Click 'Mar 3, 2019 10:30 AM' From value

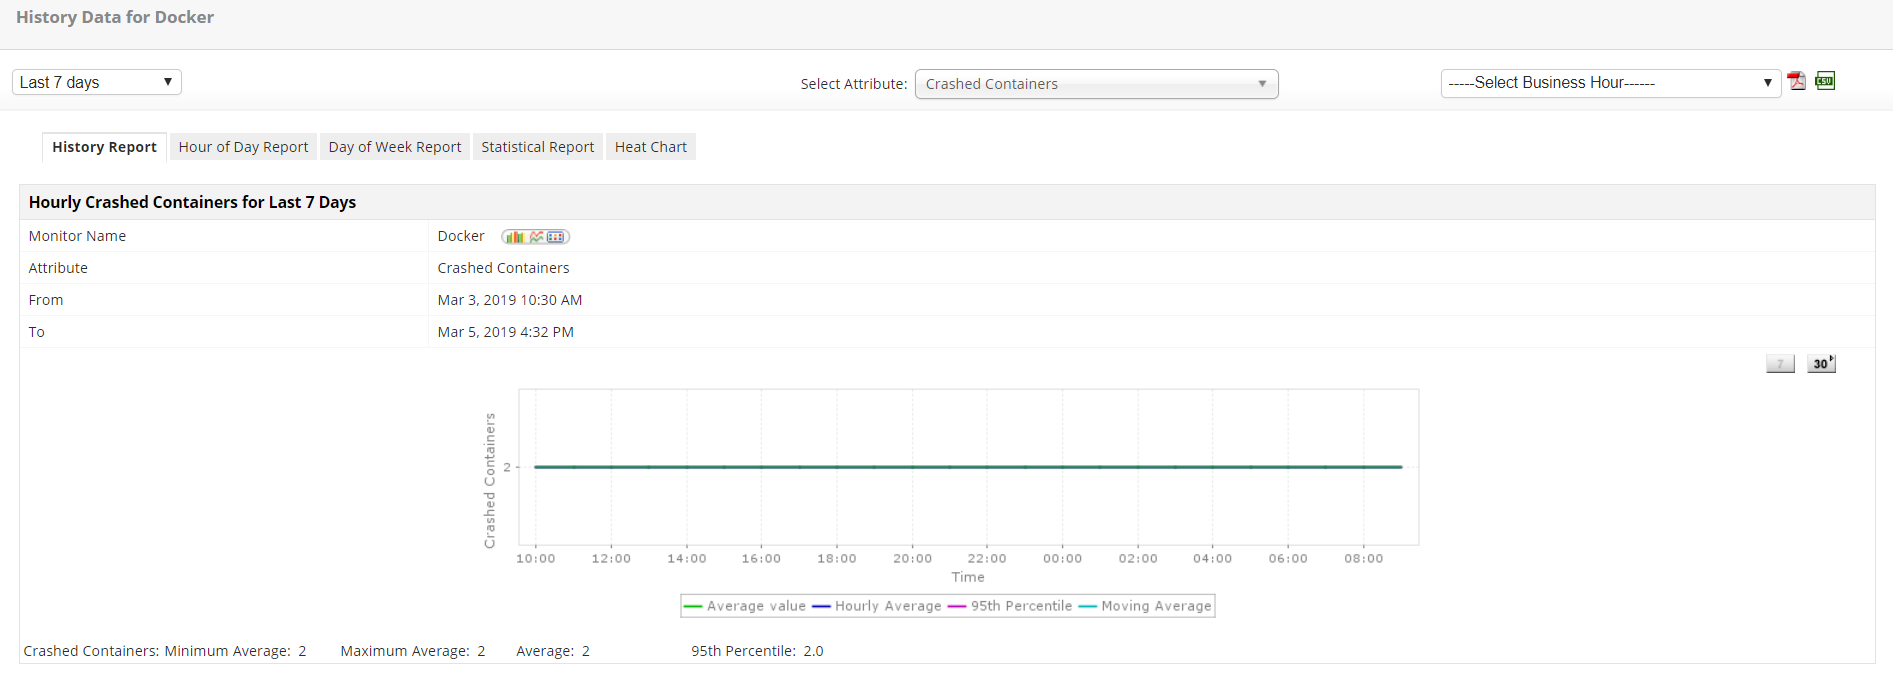pos(510,300)
